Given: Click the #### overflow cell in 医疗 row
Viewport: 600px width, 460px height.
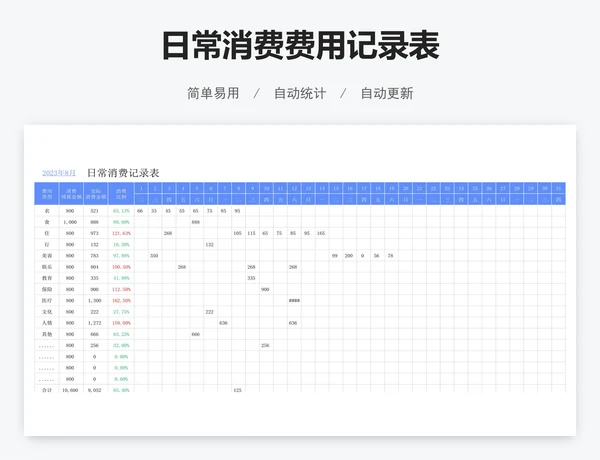Looking at the screenshot, I should (x=294, y=300).
